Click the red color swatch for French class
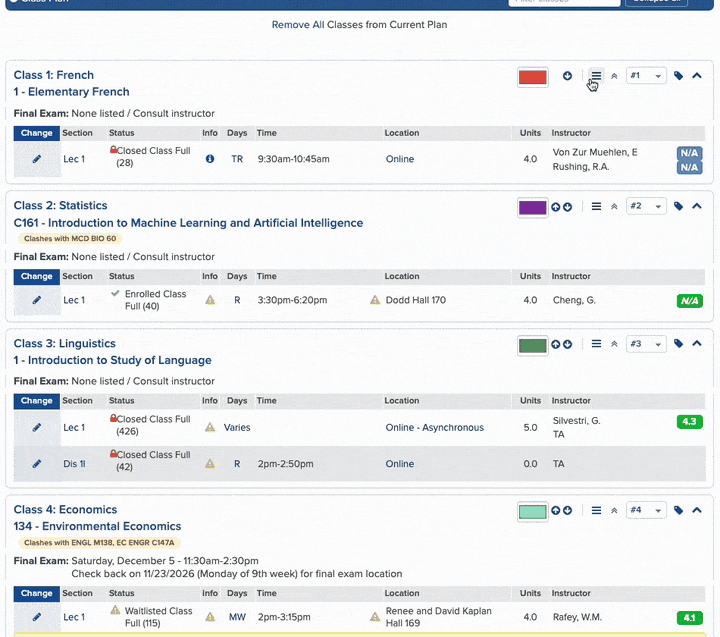 (x=532, y=77)
